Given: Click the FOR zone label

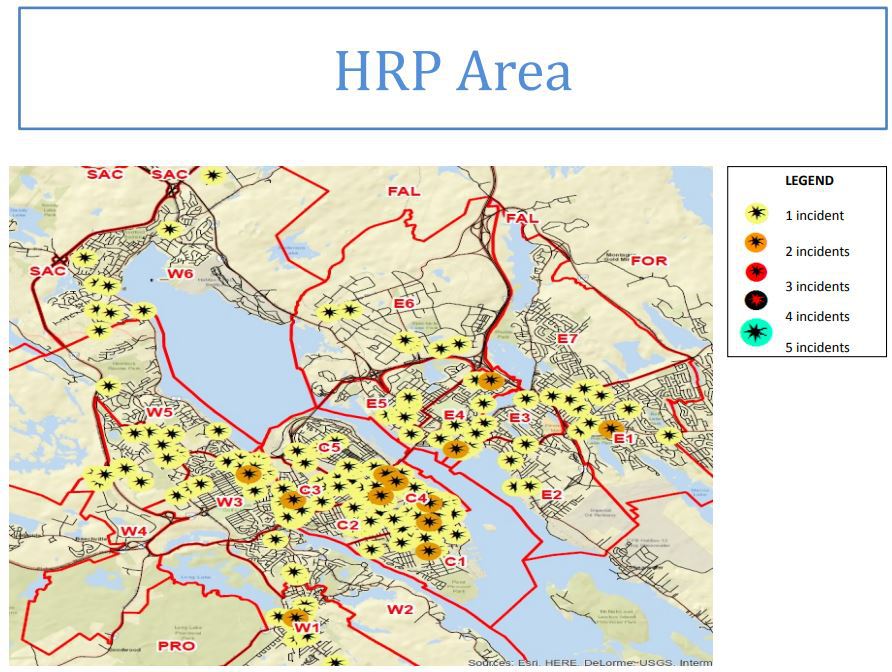Looking at the screenshot, I should tap(649, 261).
